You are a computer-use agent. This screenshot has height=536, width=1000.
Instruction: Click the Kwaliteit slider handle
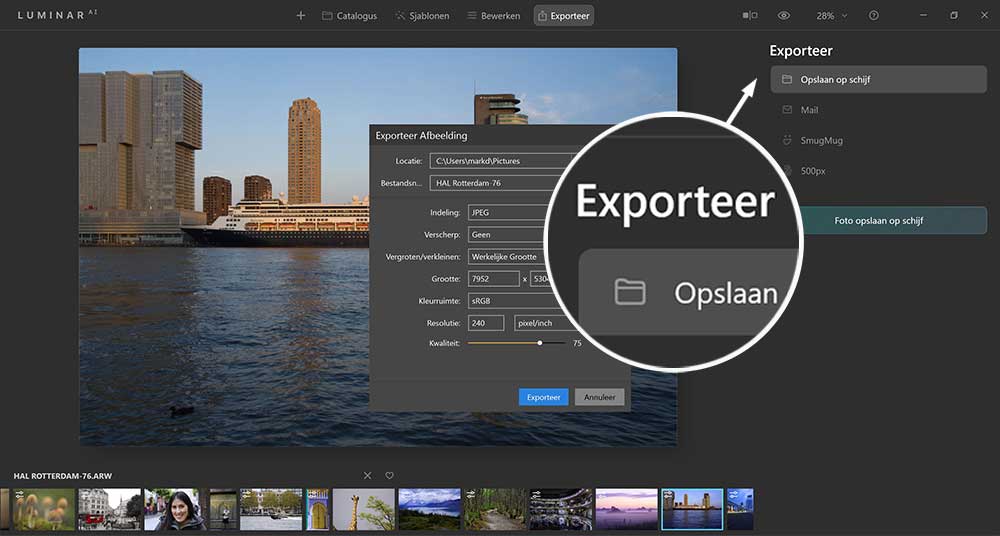click(x=540, y=343)
